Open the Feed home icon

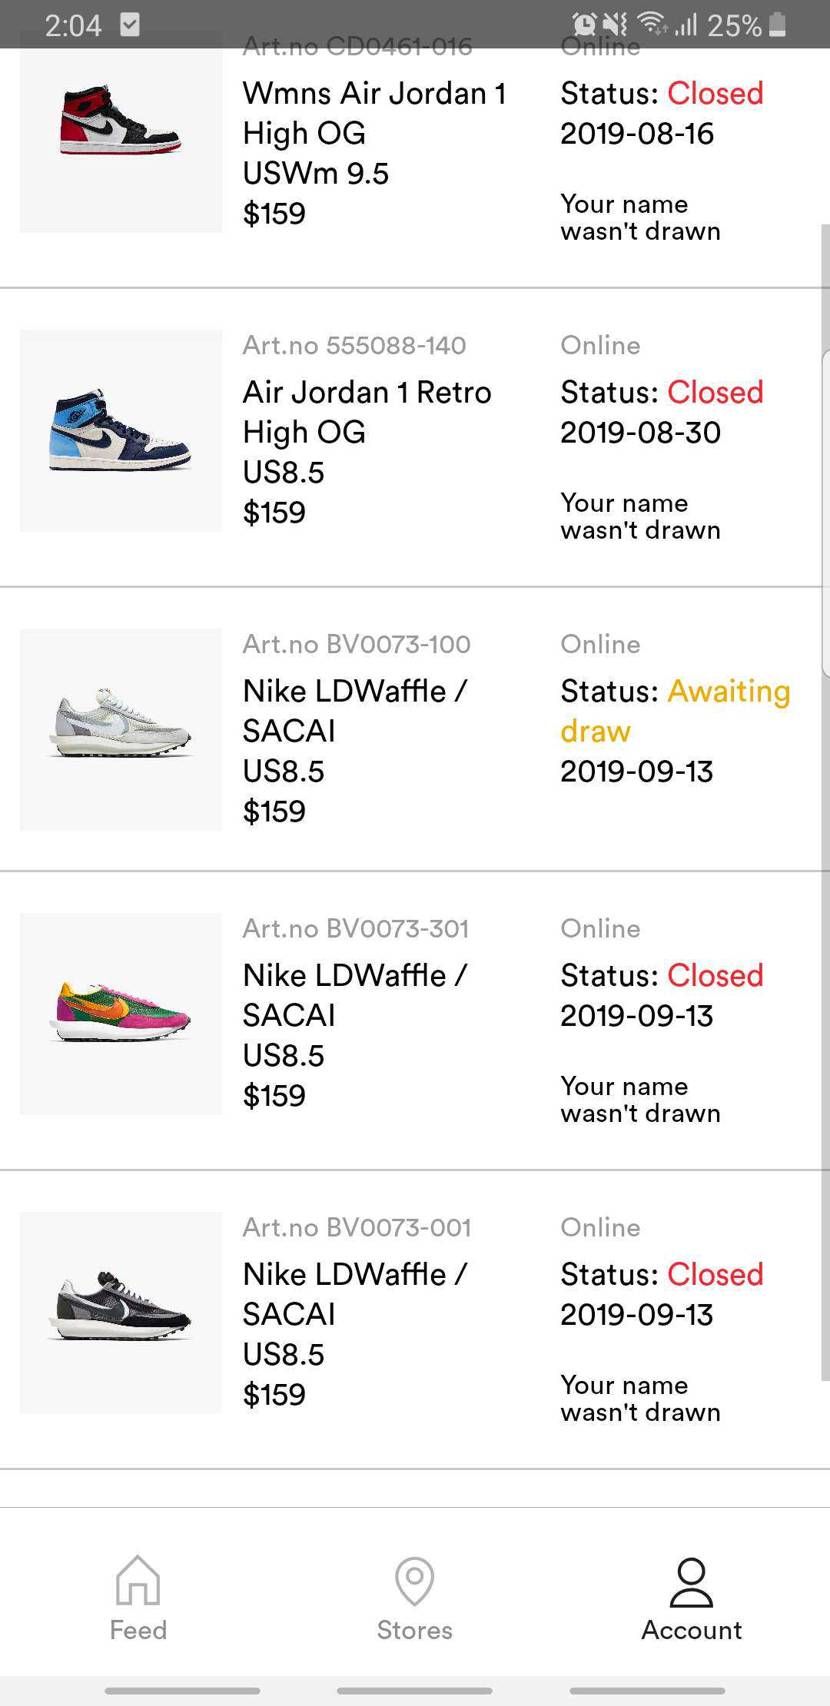click(x=138, y=1580)
